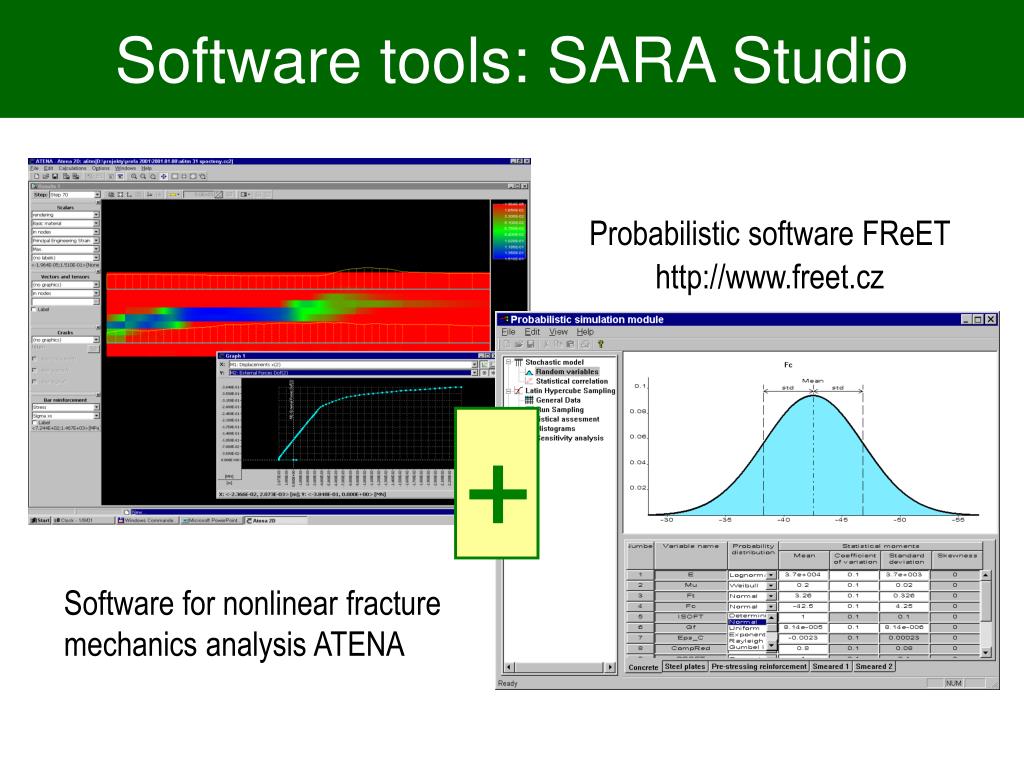Open Help menu in Probabilistic simulation module

585,332
